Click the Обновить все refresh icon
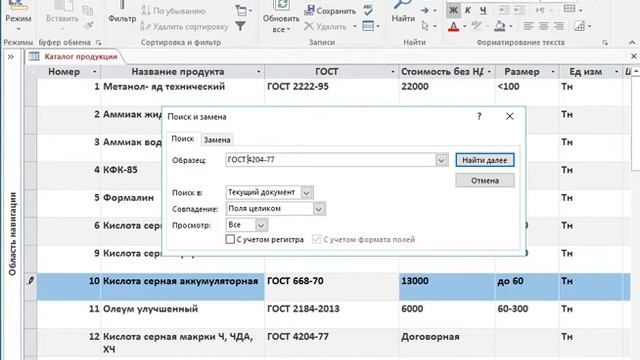640x360 pixels. click(x=281, y=5)
